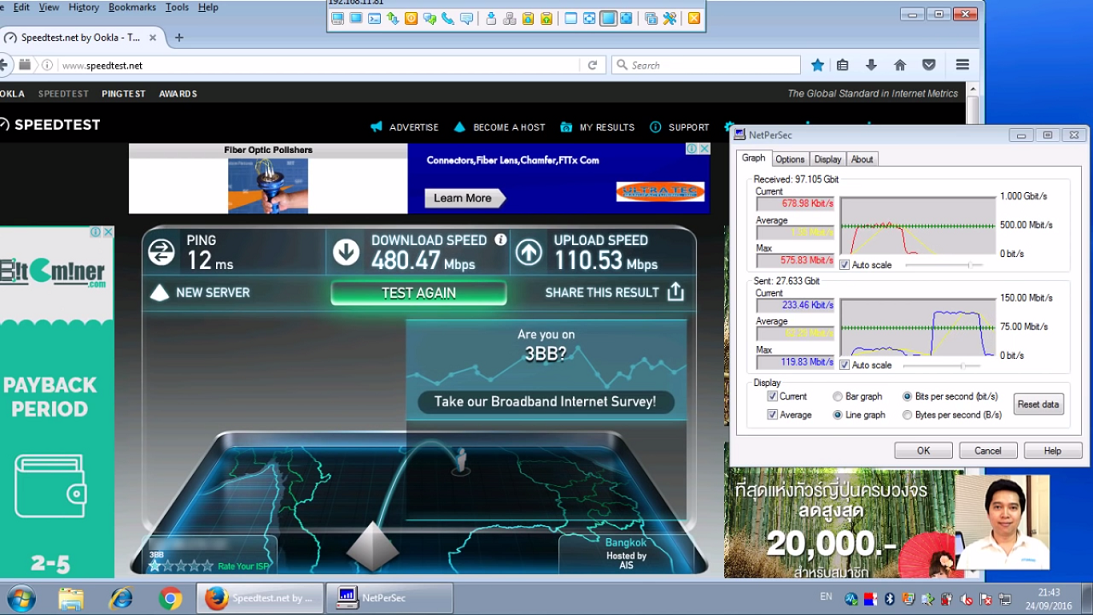Click the TEST AGAIN button
This screenshot has width=1093, height=615.
pos(418,293)
